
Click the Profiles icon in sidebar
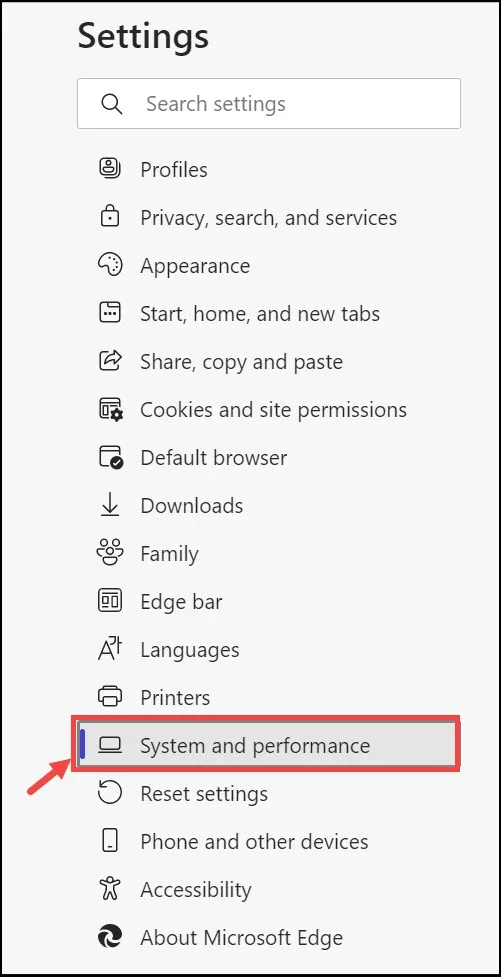pyautogui.click(x=110, y=168)
